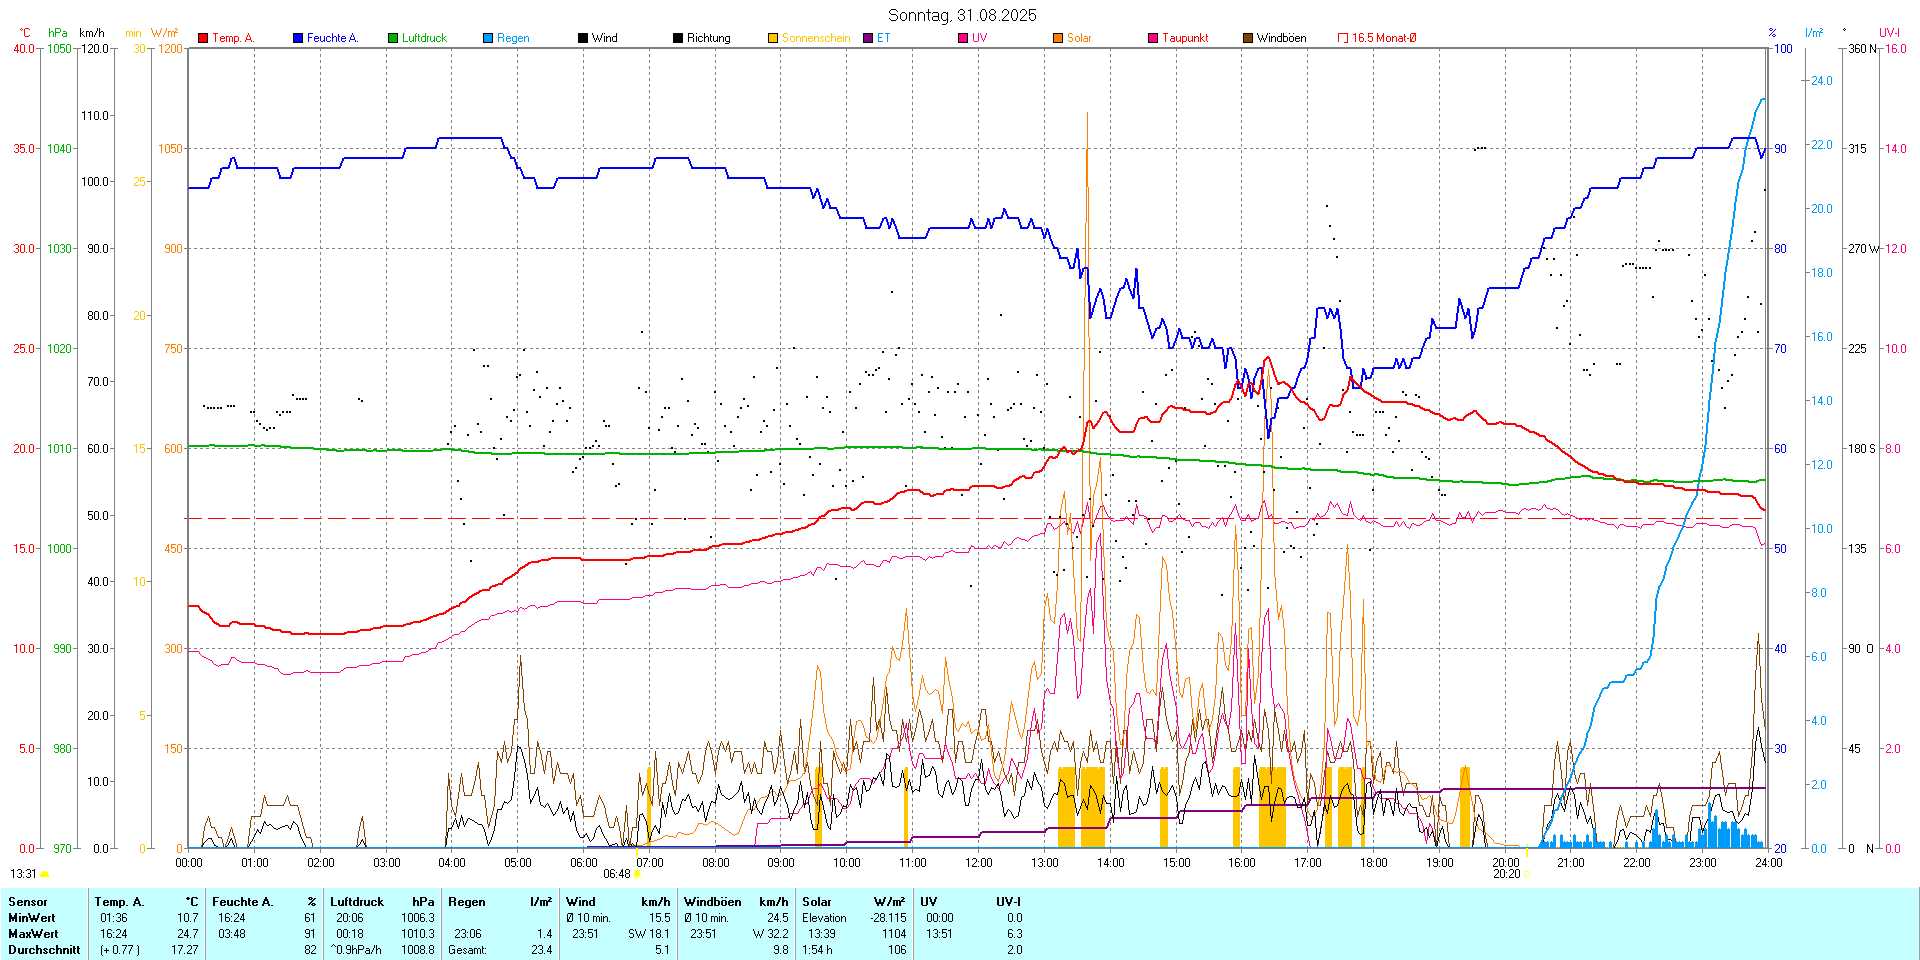Toggle the 16.5 Monat-Ø outline box
1920x960 pixels.
[1343, 38]
